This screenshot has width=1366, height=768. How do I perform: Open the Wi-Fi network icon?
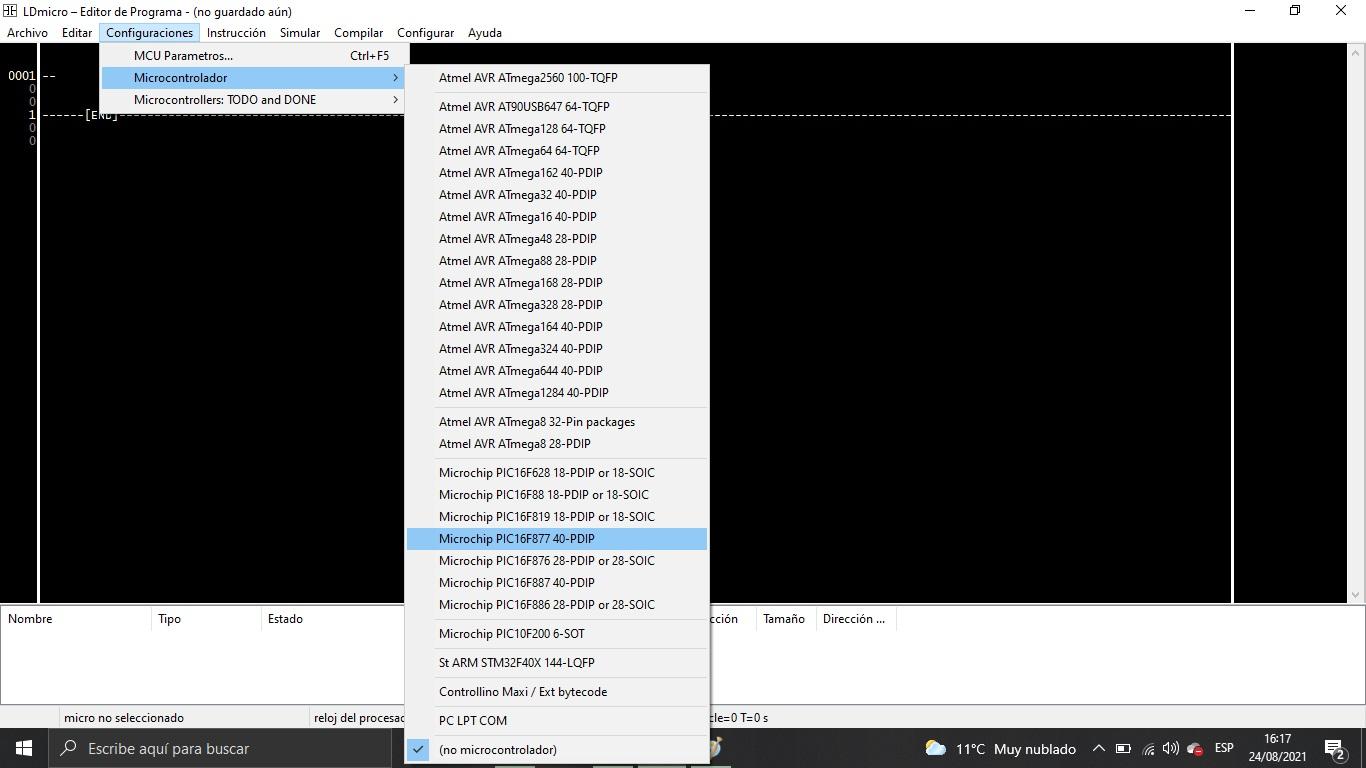coord(1148,748)
